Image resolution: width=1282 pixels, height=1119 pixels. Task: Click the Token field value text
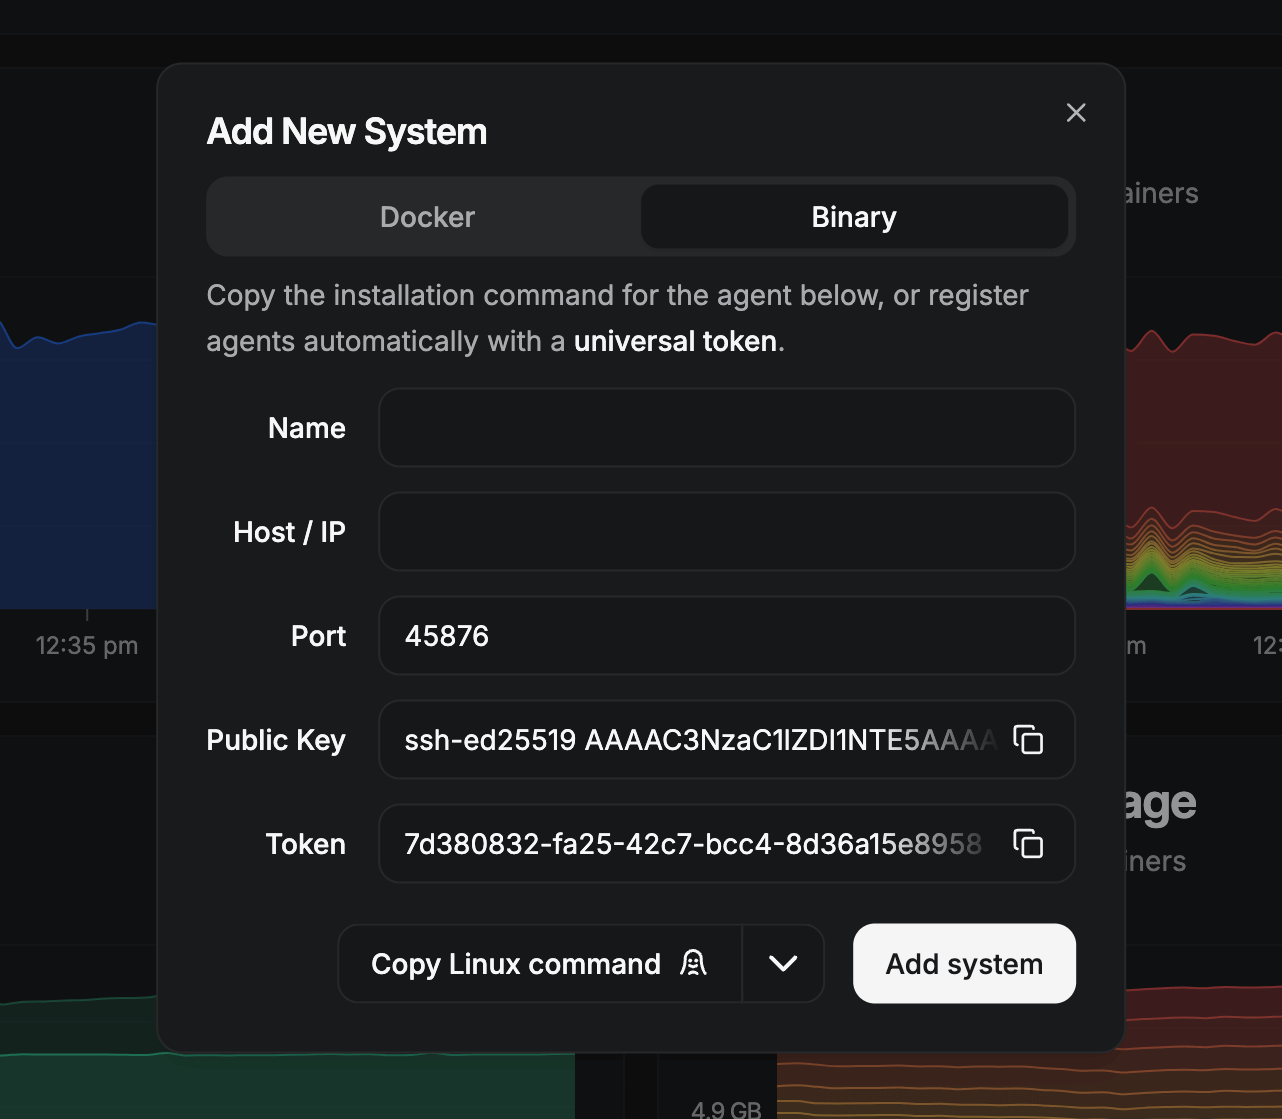(x=692, y=844)
